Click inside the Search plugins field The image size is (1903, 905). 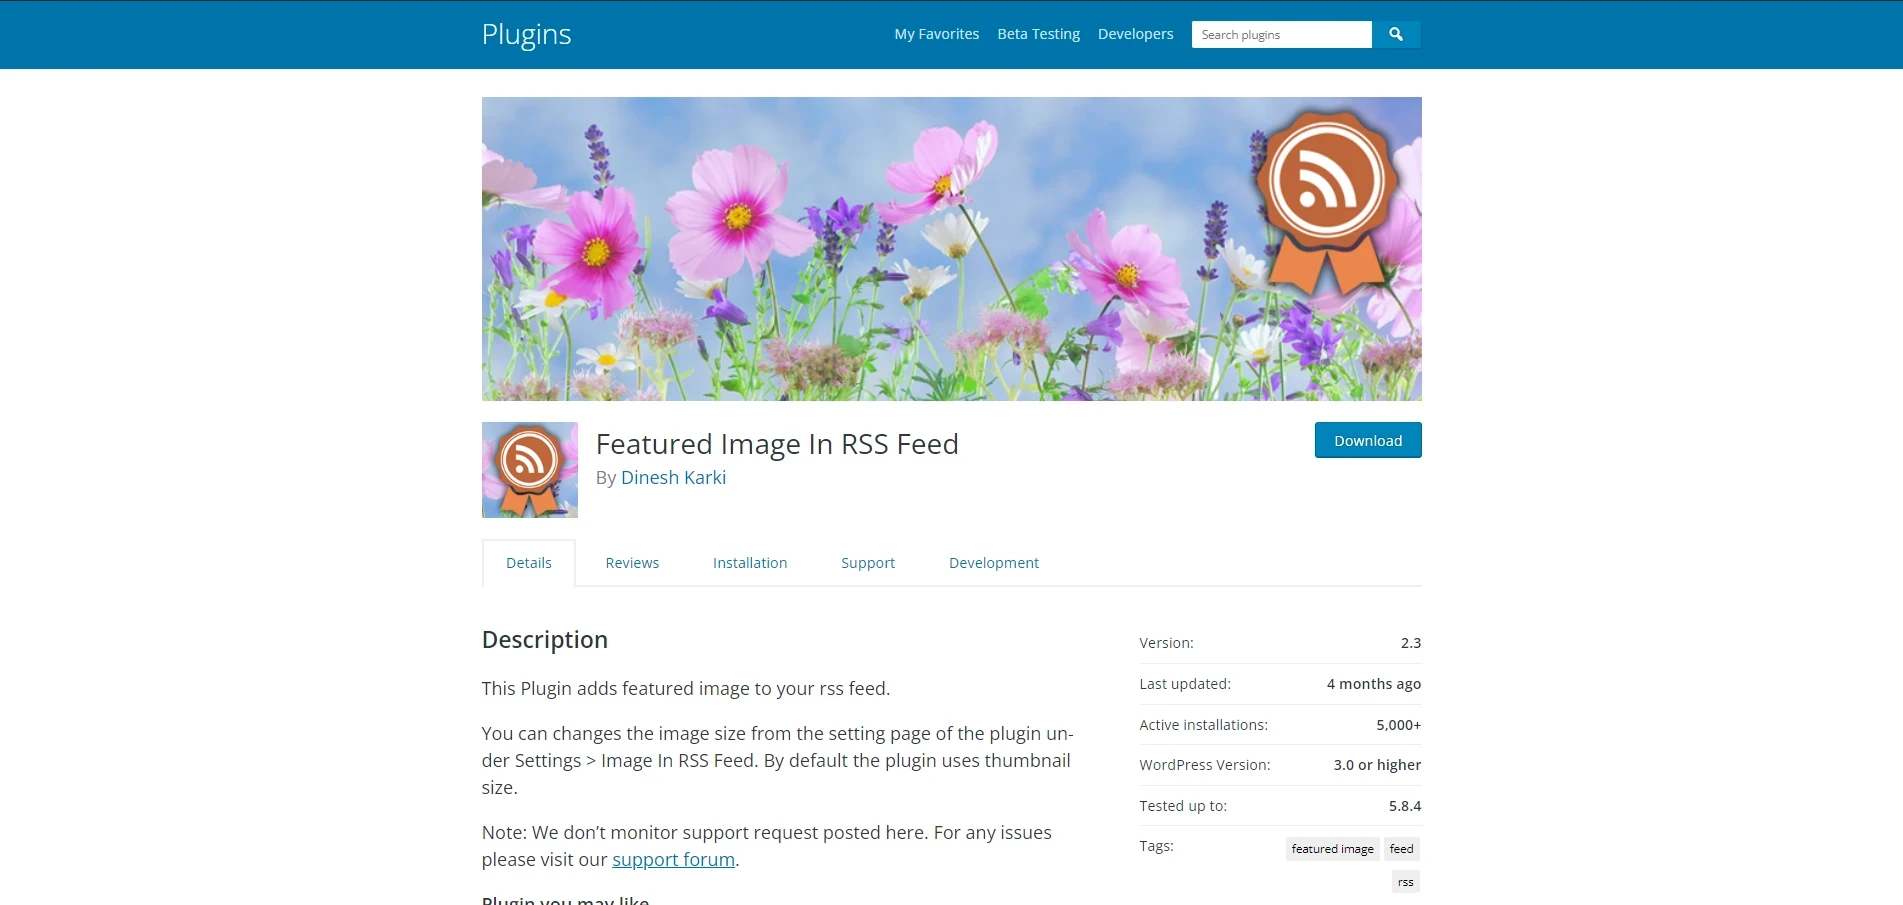pyautogui.click(x=1281, y=34)
